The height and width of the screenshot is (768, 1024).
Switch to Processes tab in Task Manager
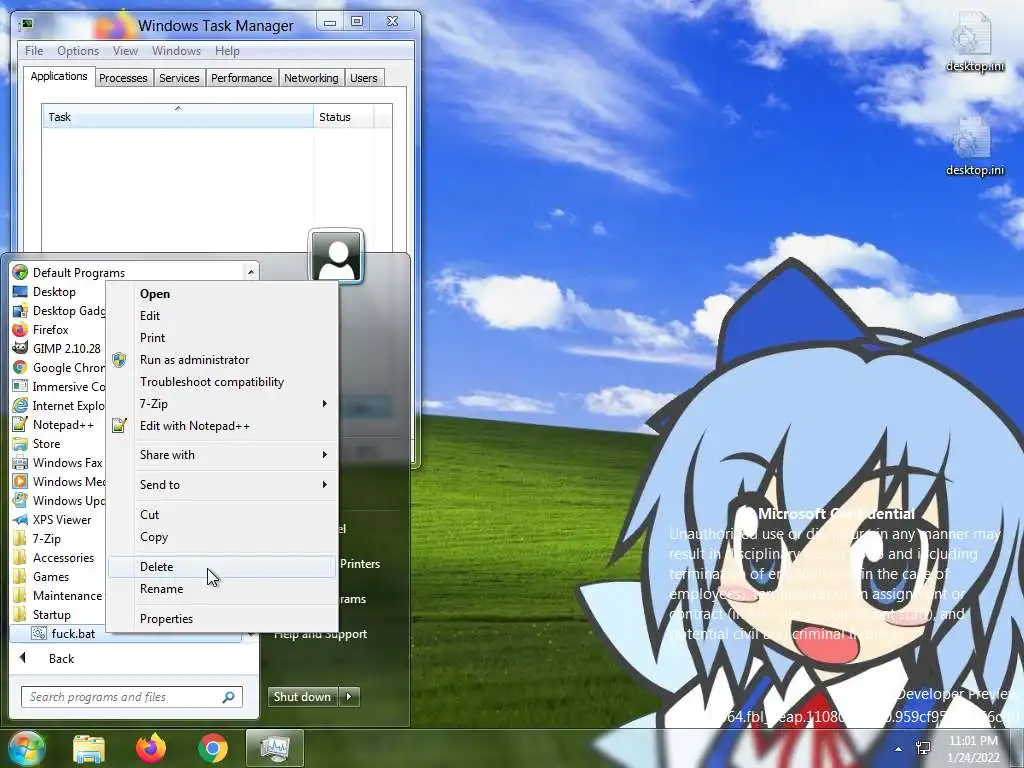123,78
